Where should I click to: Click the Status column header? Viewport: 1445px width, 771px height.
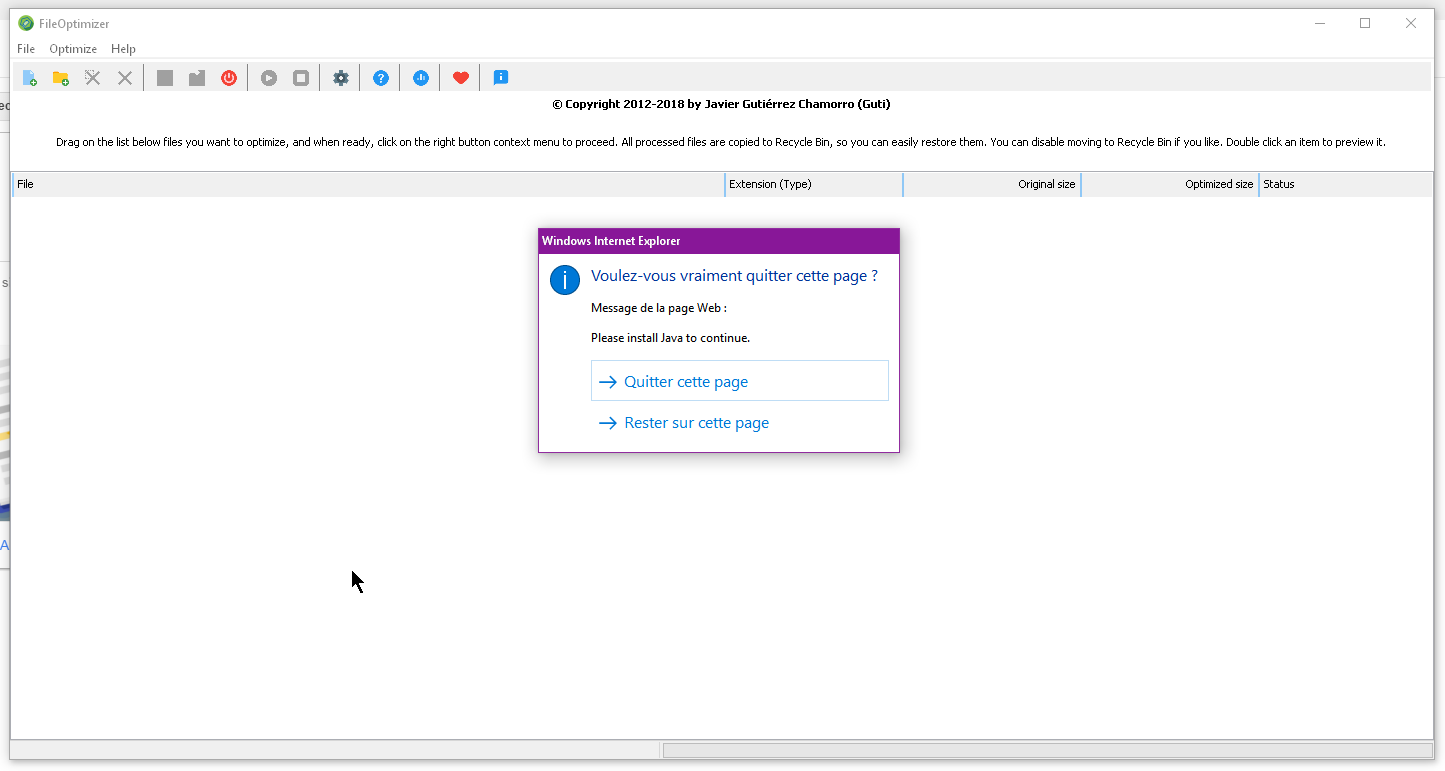pos(1345,184)
